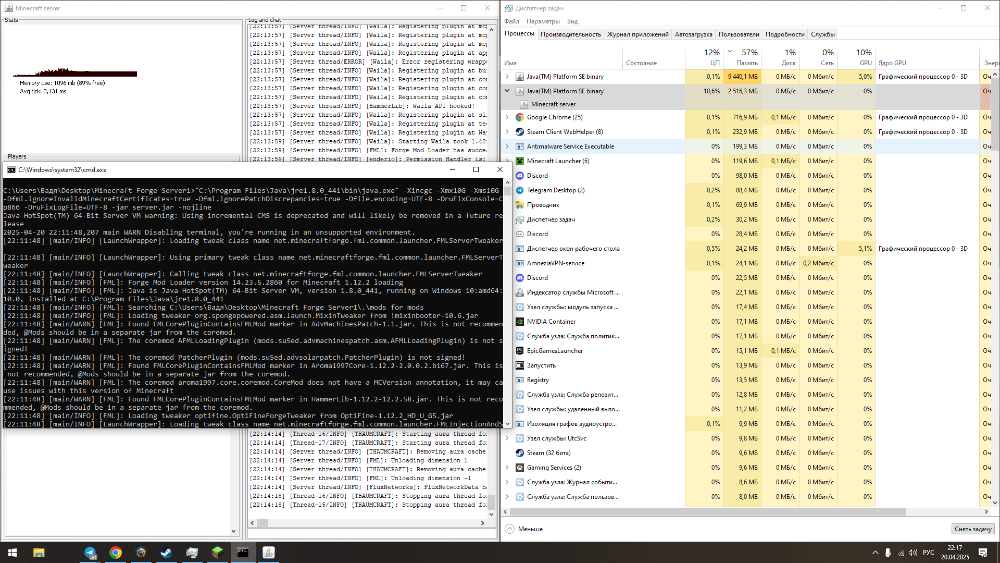
Task: Switch to Службы tab
Action: click(x=823, y=34)
